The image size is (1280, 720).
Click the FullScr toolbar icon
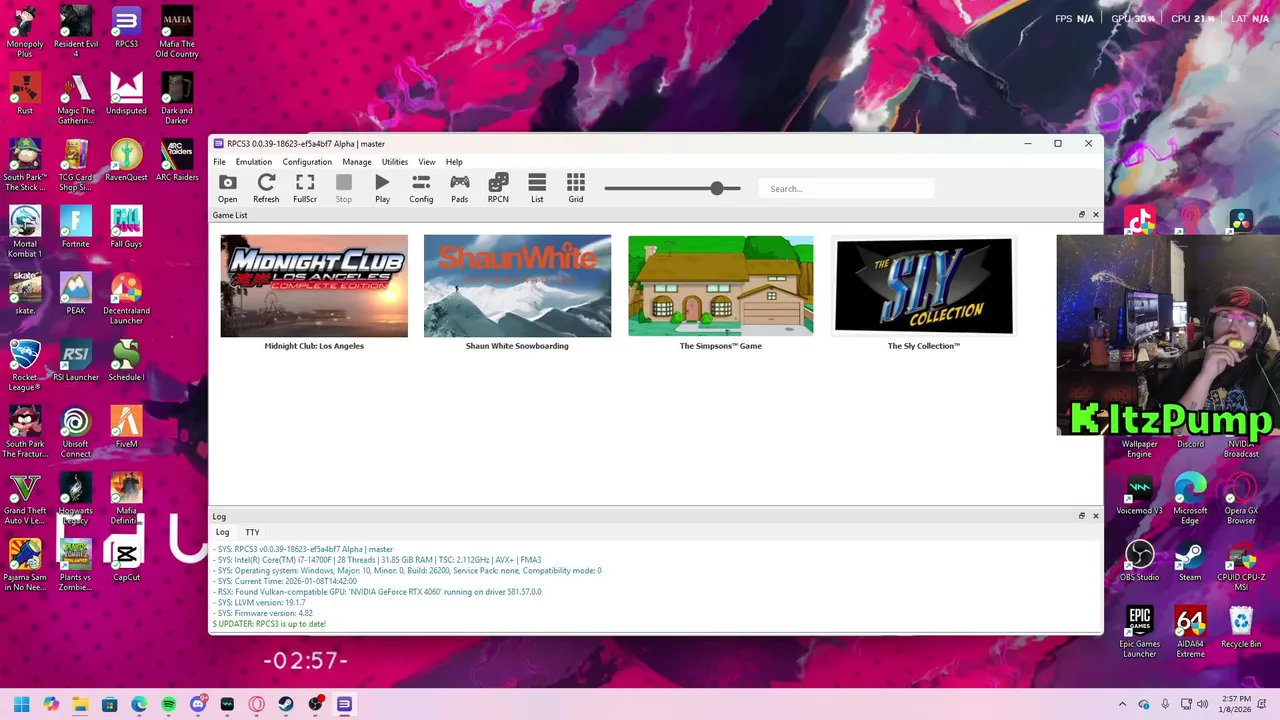(x=305, y=187)
